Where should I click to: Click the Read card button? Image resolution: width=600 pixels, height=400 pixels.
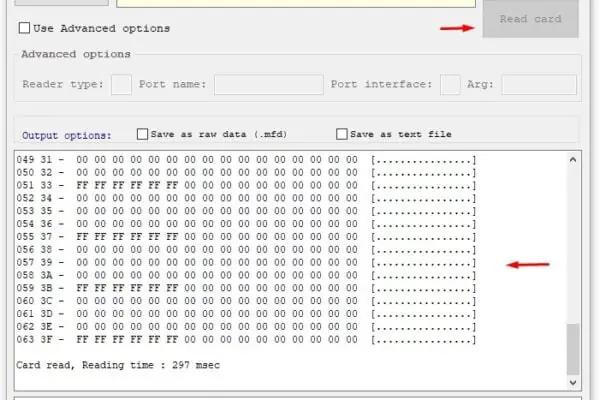click(530, 19)
